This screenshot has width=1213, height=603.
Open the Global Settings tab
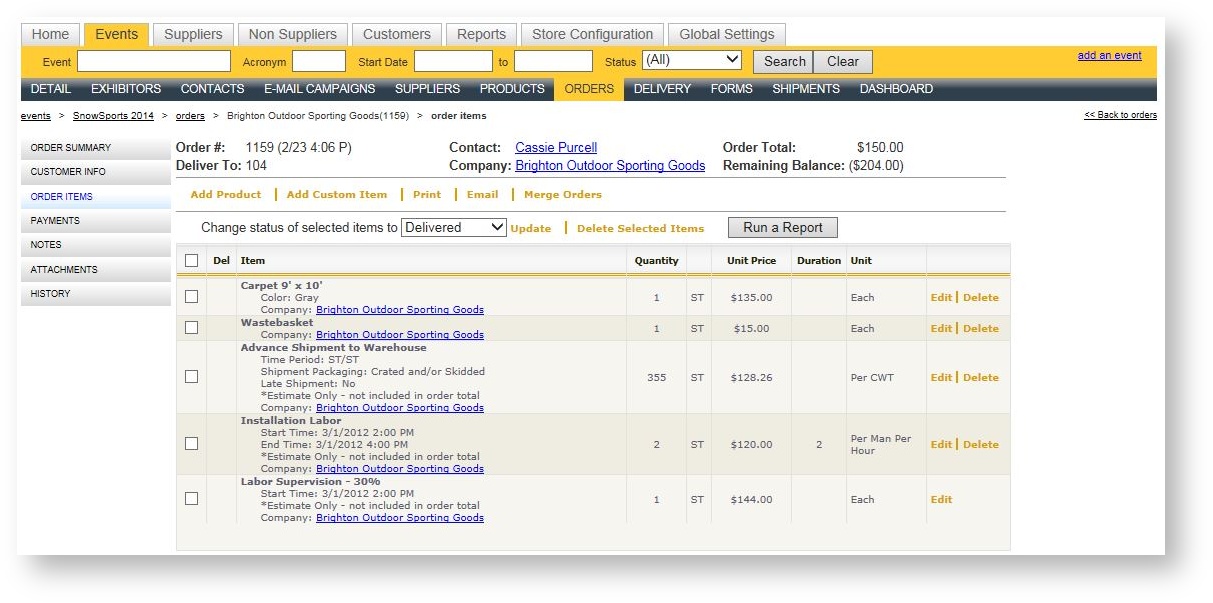(x=726, y=33)
